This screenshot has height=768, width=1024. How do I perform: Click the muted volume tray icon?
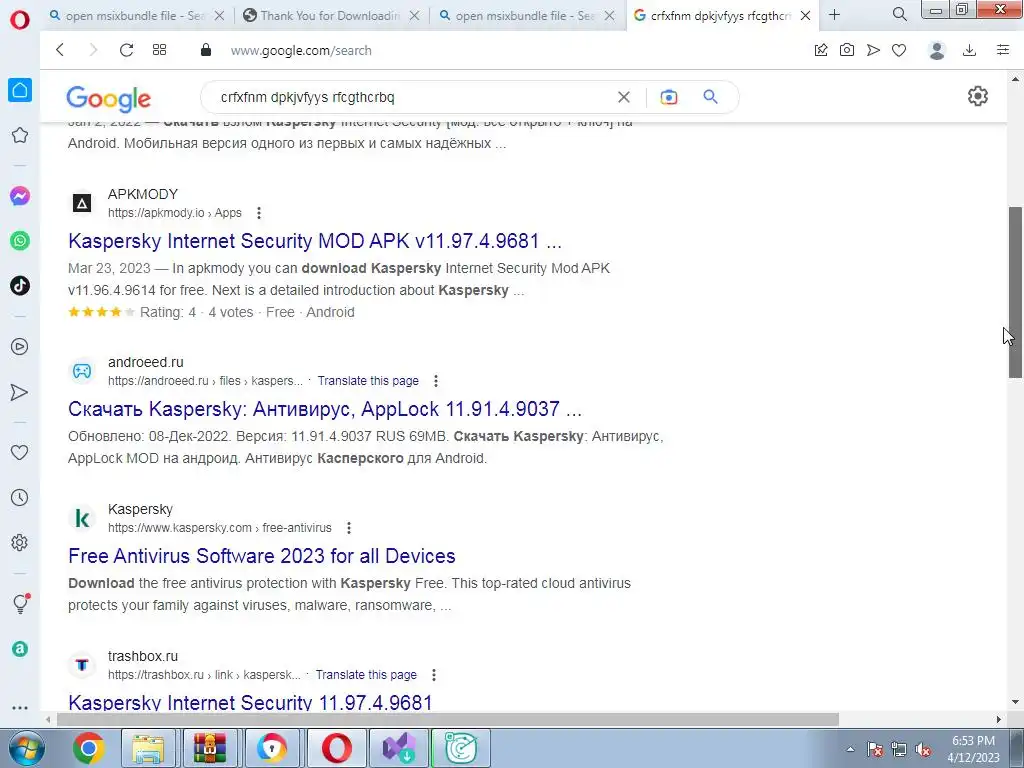click(923, 750)
